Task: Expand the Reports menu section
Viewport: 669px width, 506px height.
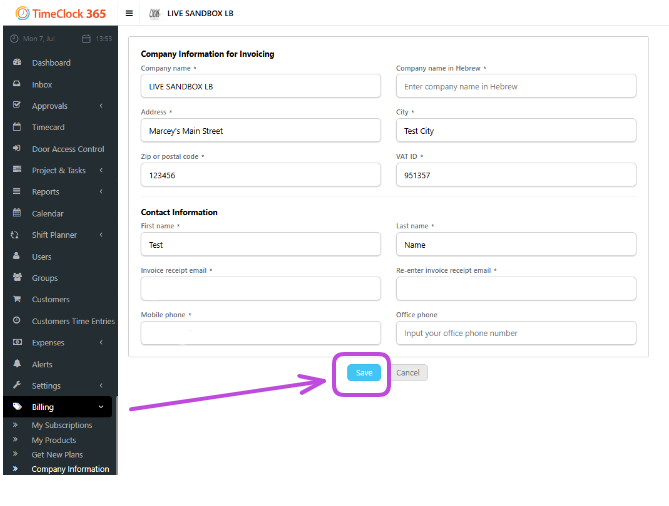Action: click(x=101, y=192)
